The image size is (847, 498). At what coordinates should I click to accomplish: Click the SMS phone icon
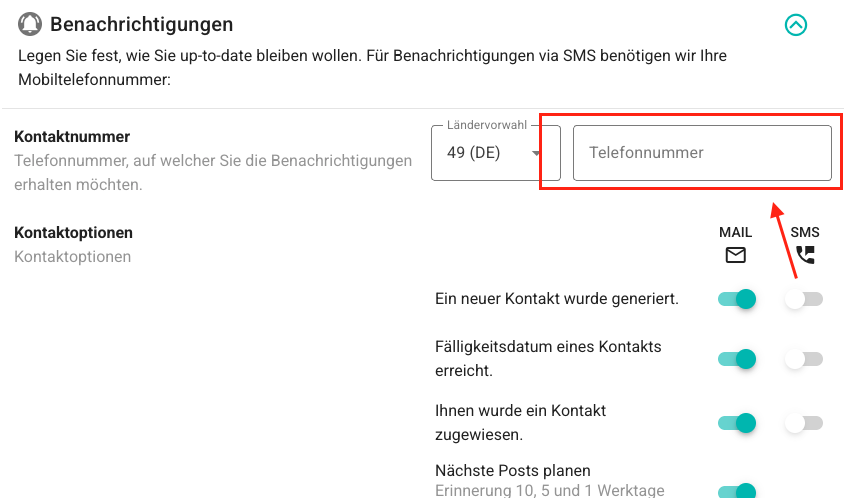pyautogui.click(x=805, y=255)
